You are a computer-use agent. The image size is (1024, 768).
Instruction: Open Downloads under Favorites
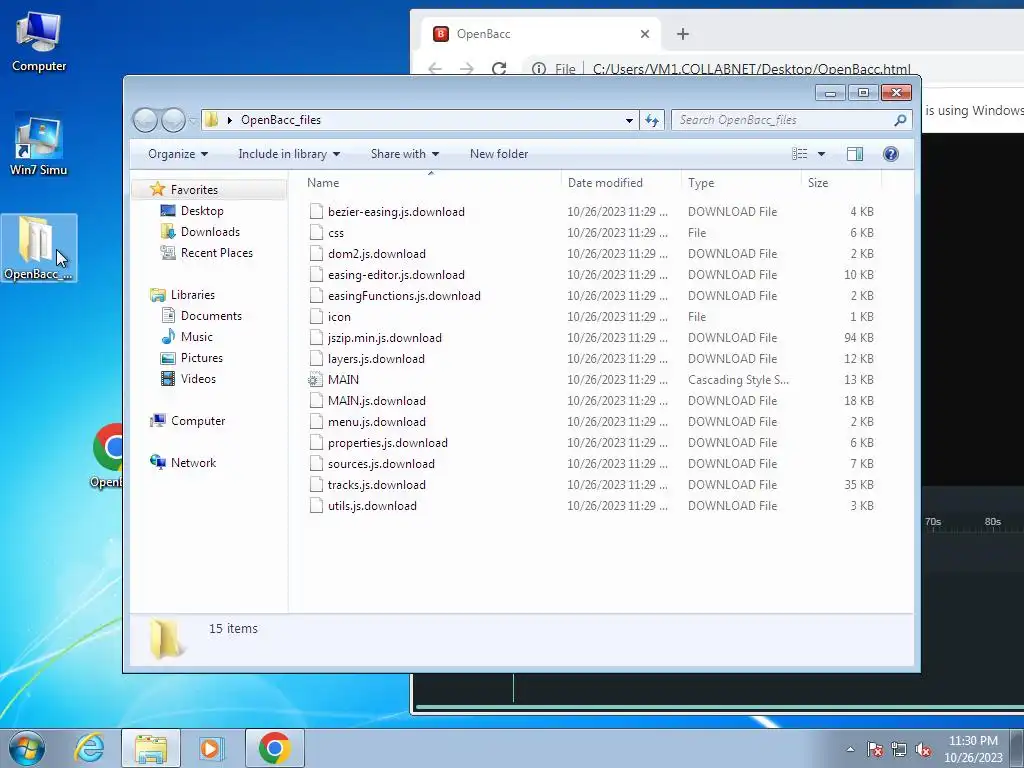pyautogui.click(x=210, y=232)
